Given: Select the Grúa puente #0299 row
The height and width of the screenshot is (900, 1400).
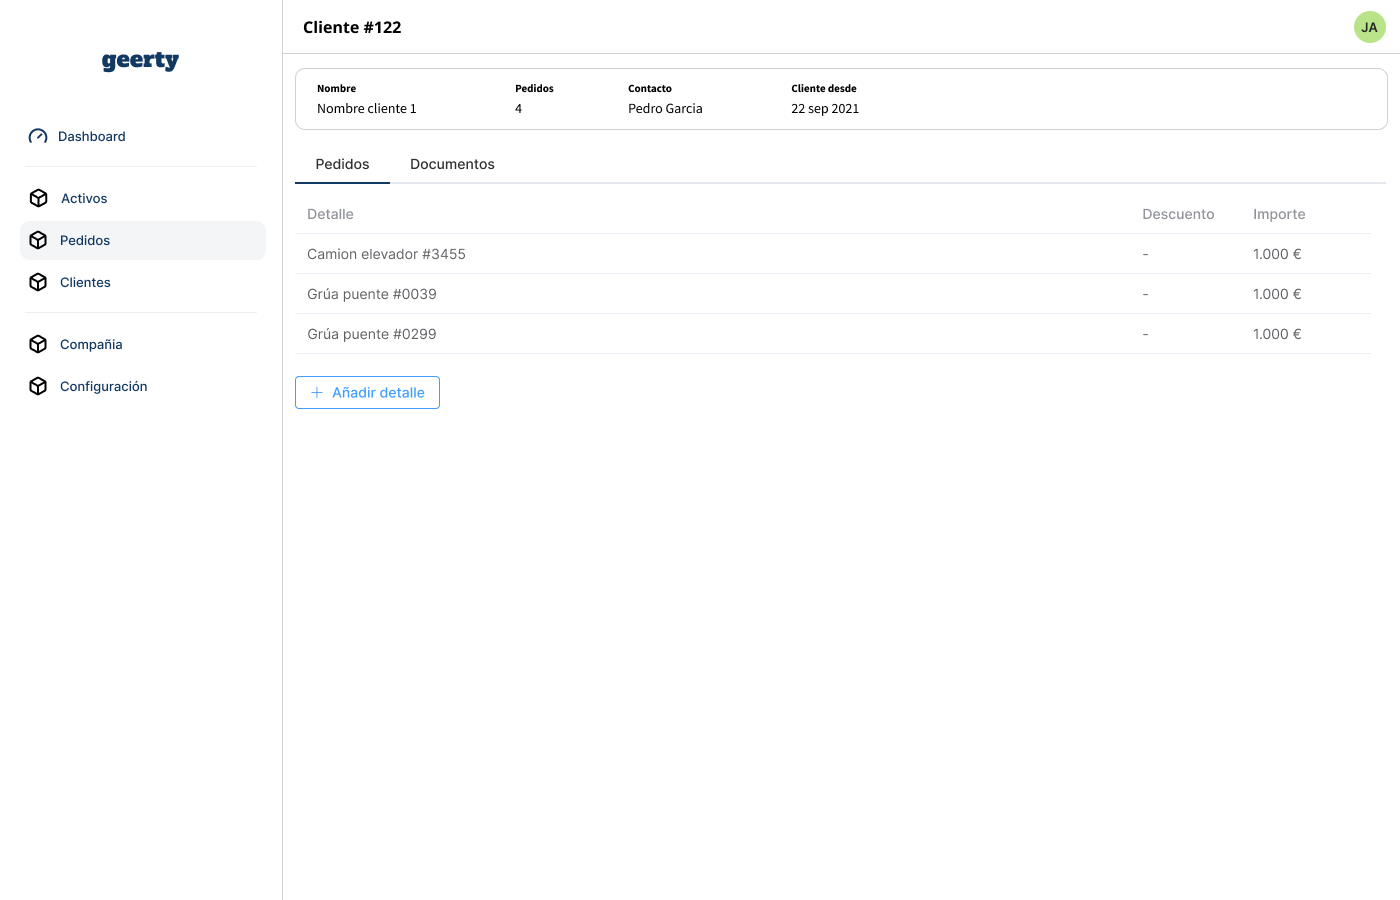Looking at the screenshot, I should (372, 334).
